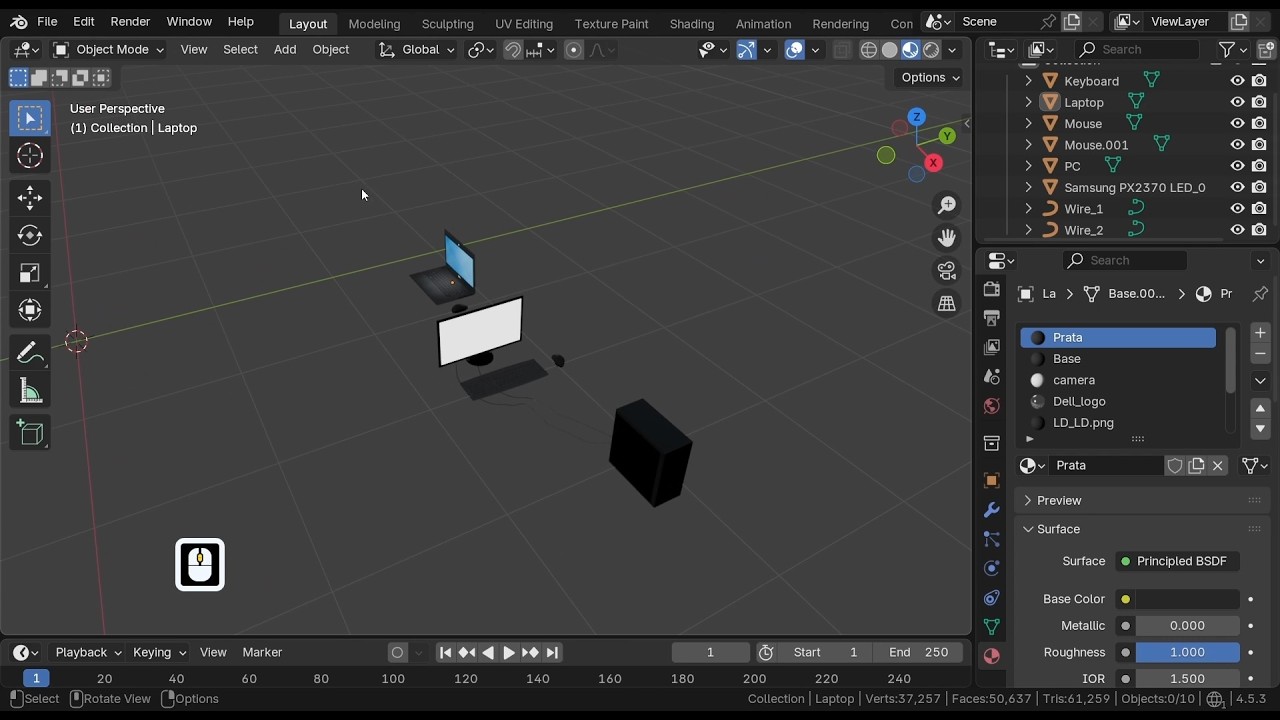Open the Material properties tab
Image resolution: width=1280 pixels, height=720 pixels.
(991, 656)
